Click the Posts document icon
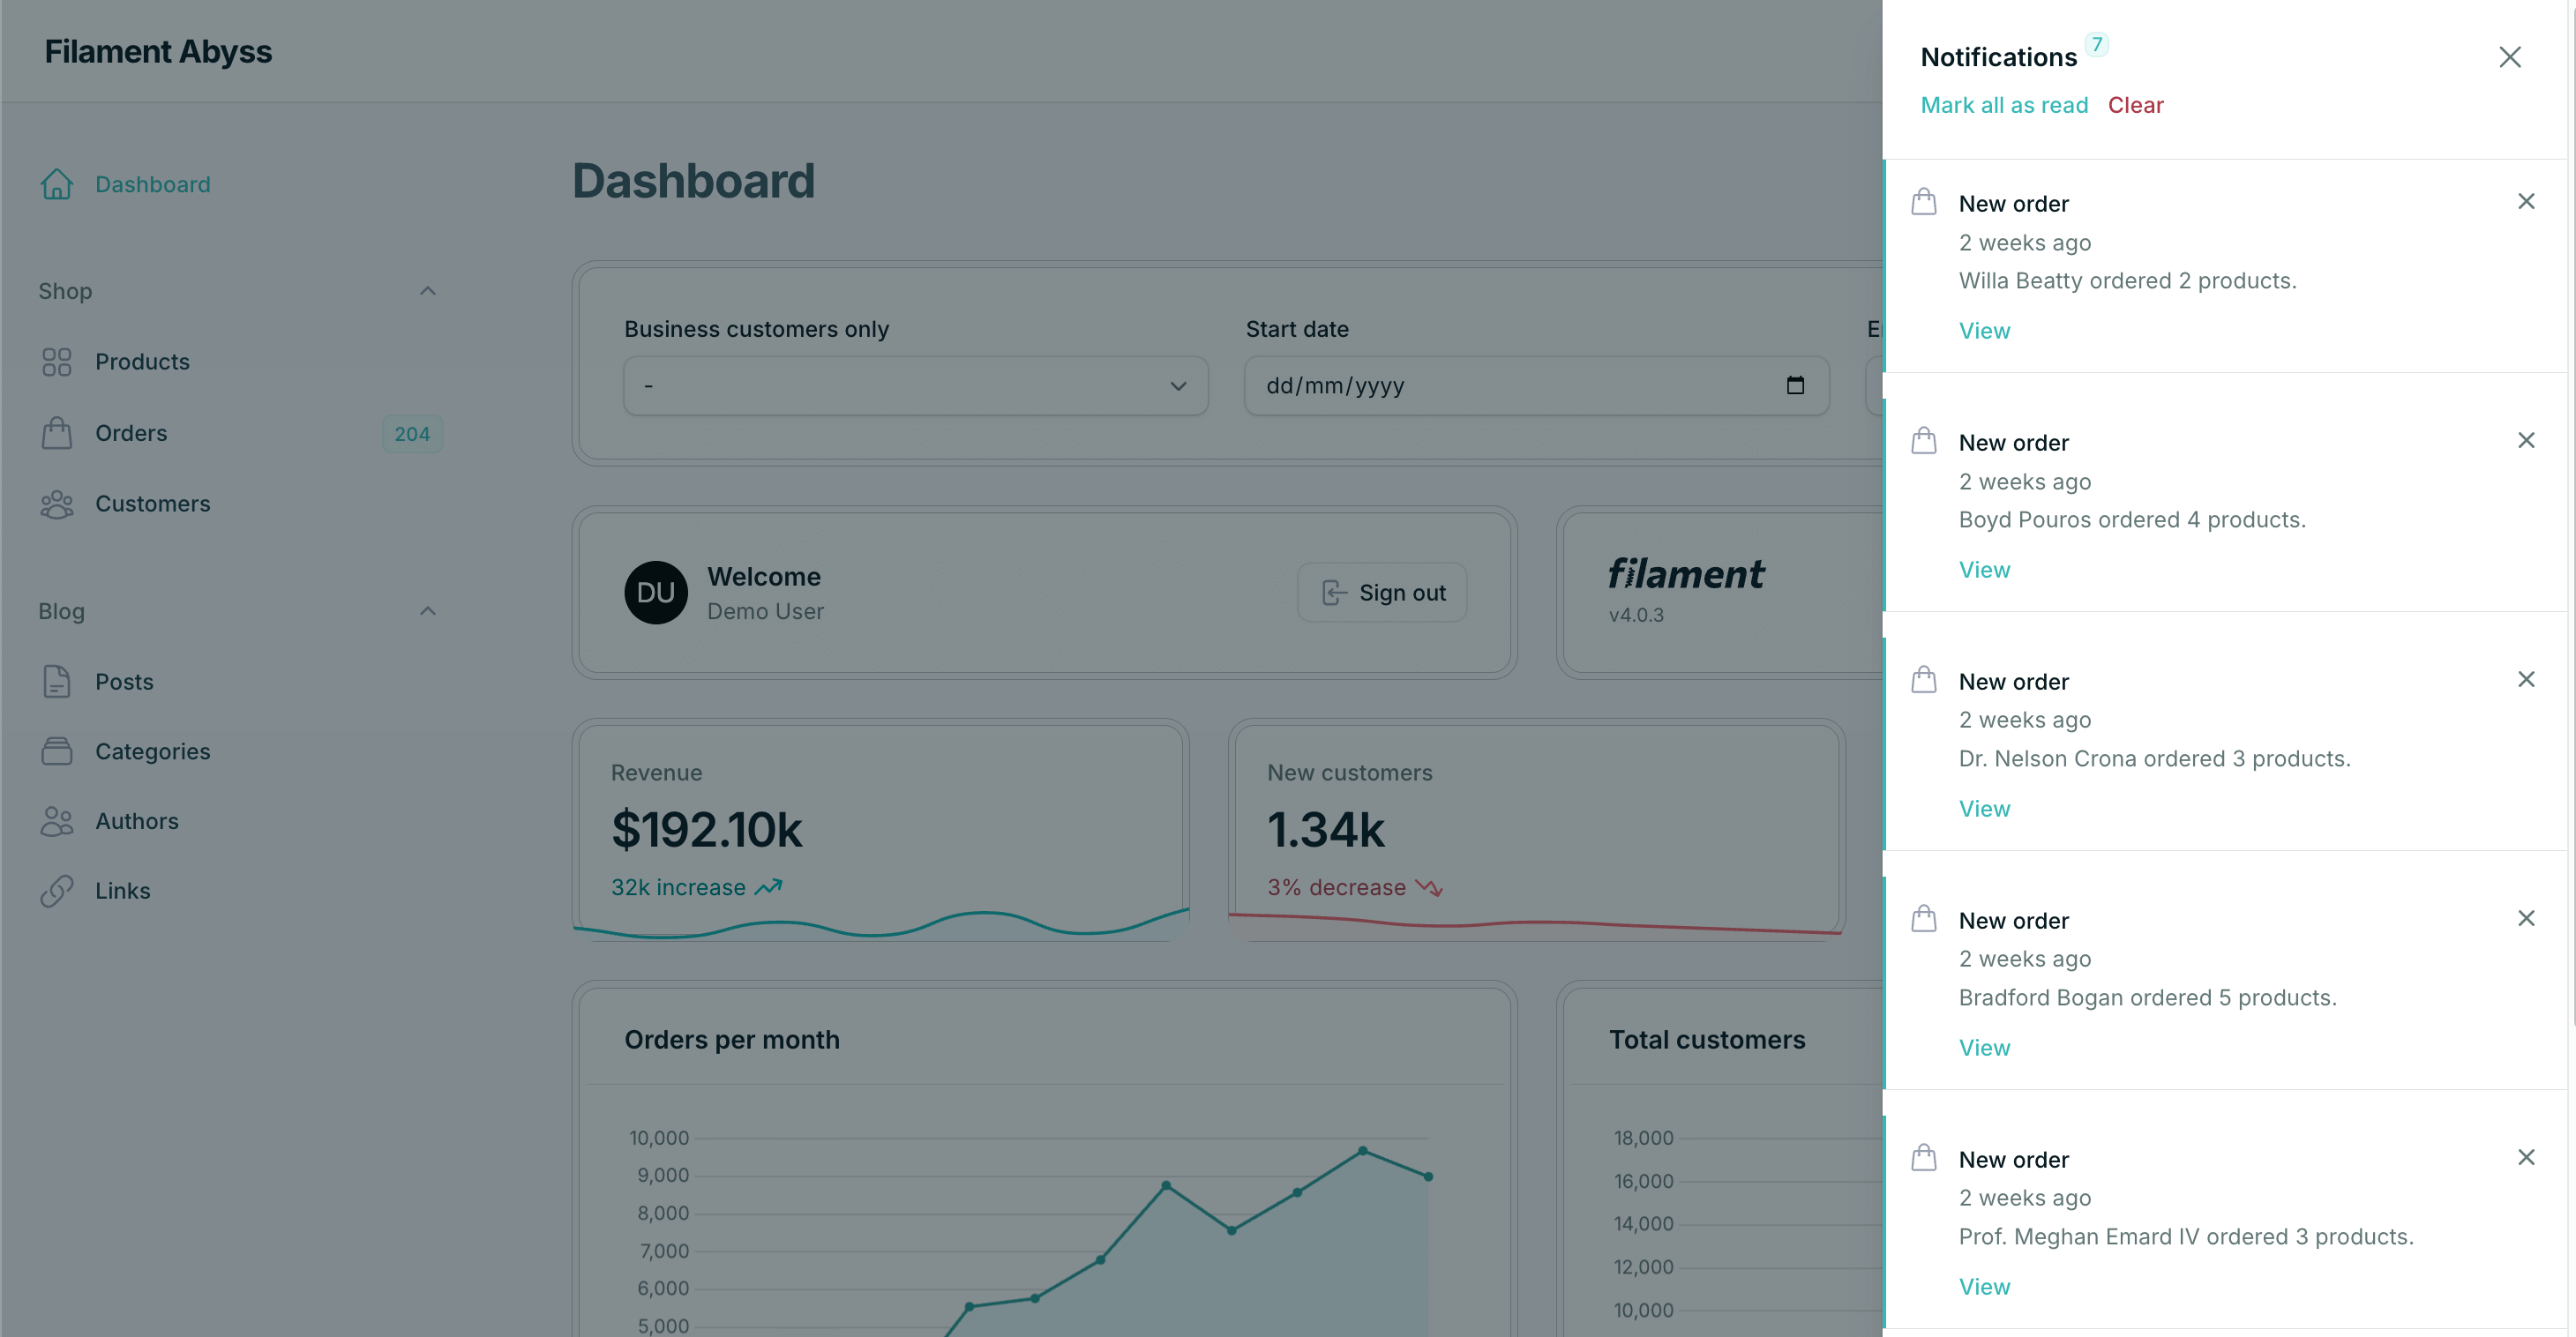The width and height of the screenshot is (2576, 1337). click(x=56, y=682)
